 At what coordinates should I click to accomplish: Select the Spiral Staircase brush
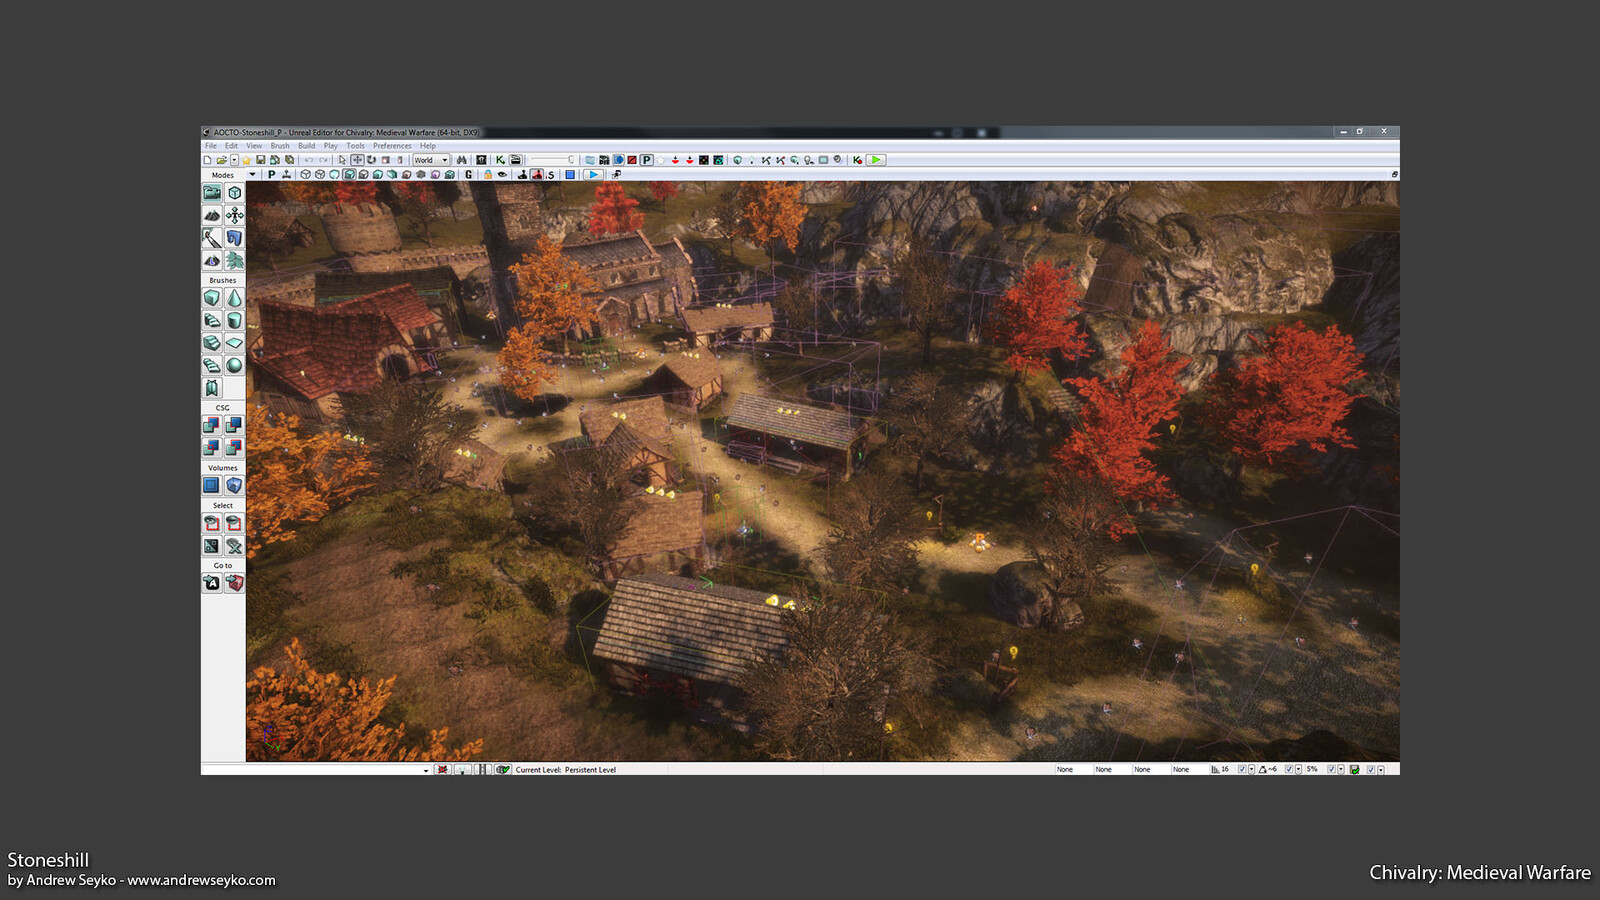[x=212, y=365]
